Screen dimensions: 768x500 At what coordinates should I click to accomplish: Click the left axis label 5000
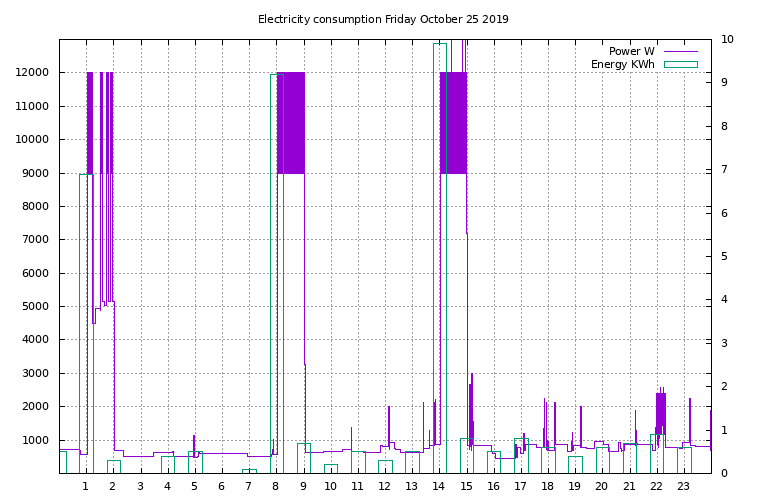[35, 307]
